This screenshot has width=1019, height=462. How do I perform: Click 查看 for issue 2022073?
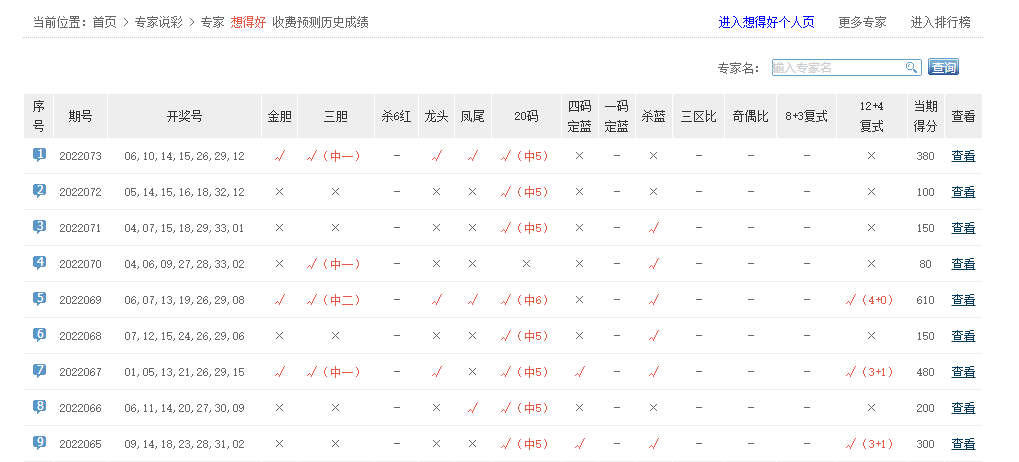tap(963, 156)
